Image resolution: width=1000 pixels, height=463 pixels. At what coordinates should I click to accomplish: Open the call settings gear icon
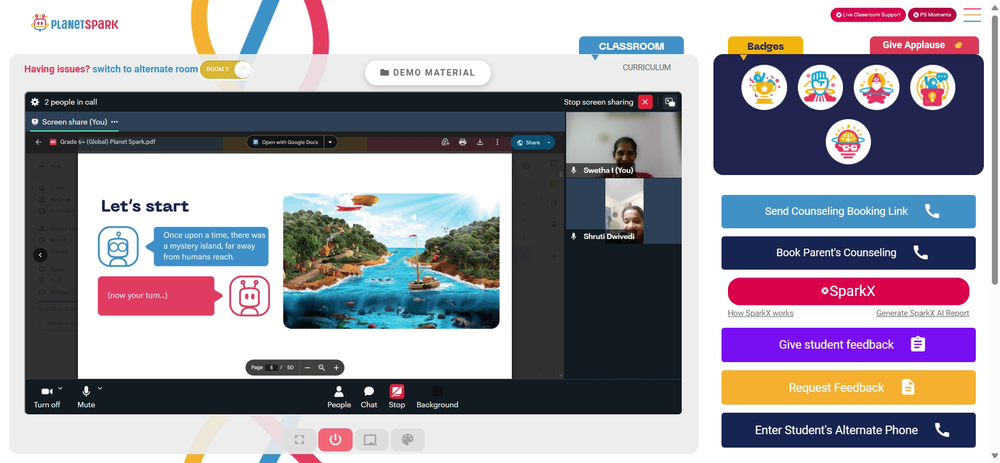[x=34, y=102]
